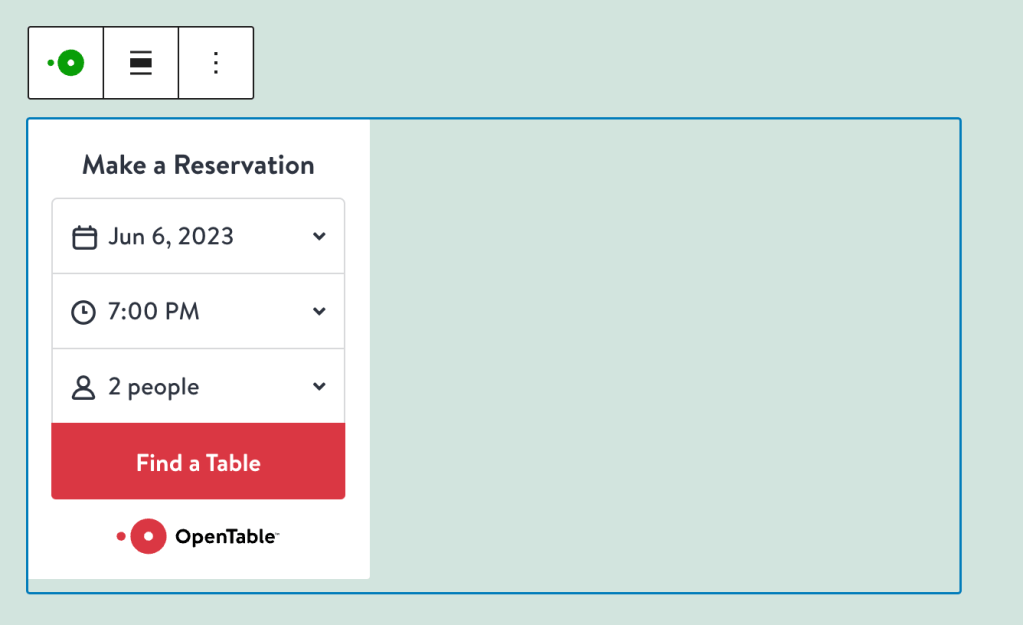Select the 2 people party size text
1023x625 pixels.
coord(154,387)
